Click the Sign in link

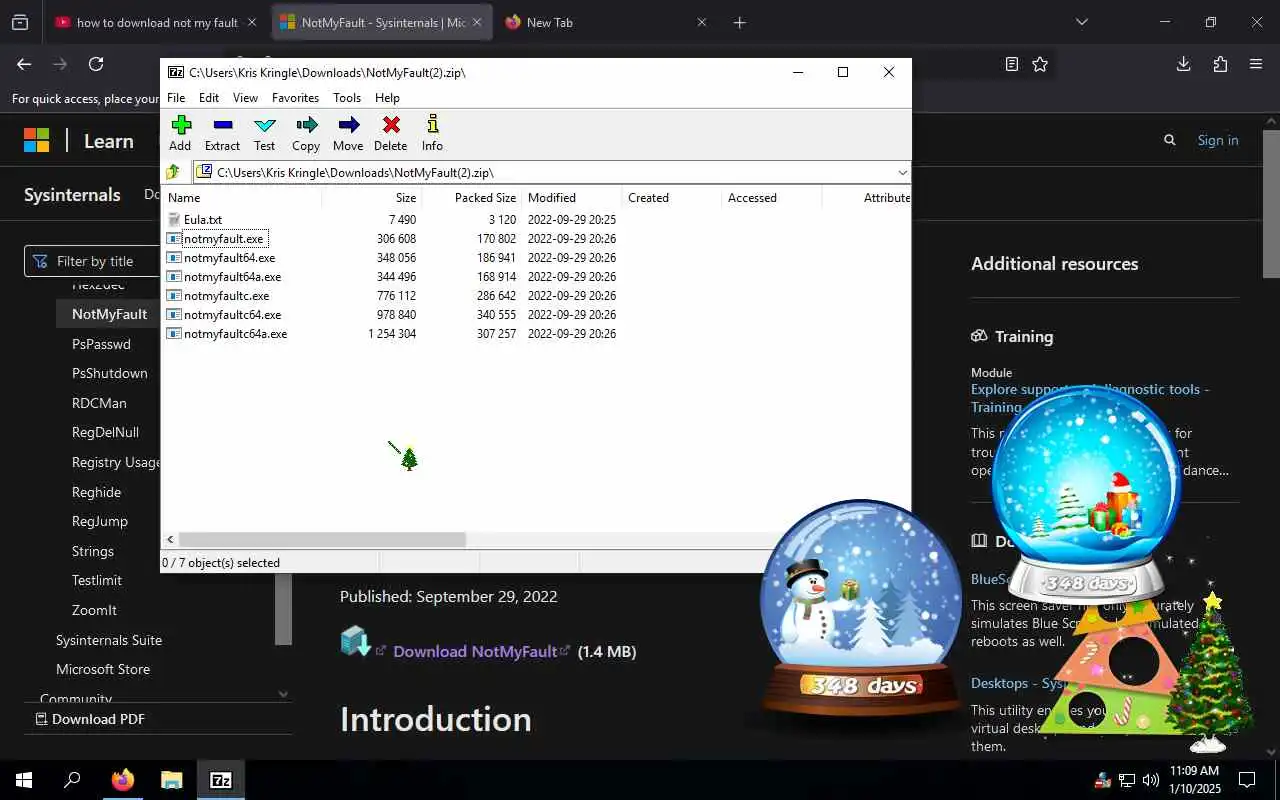pos(1218,140)
